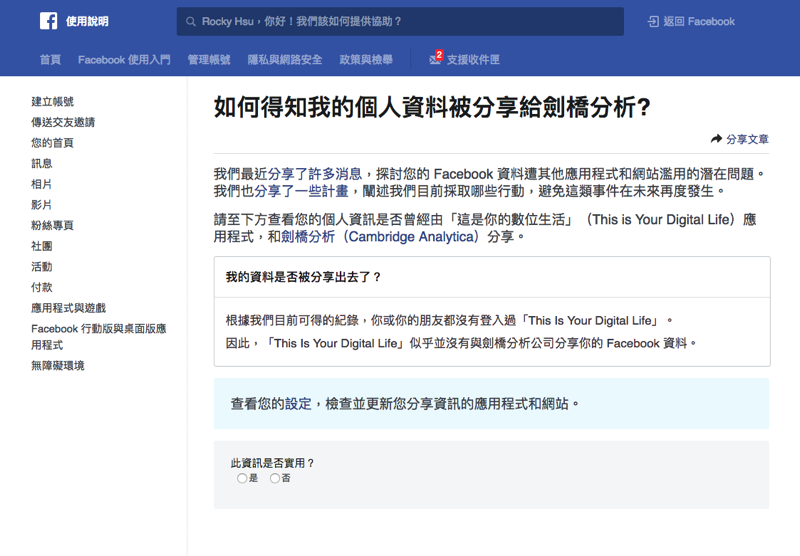Expand the 管理帳號 menu
Screen dimensions: 800x556
pyautogui.click(x=209, y=60)
